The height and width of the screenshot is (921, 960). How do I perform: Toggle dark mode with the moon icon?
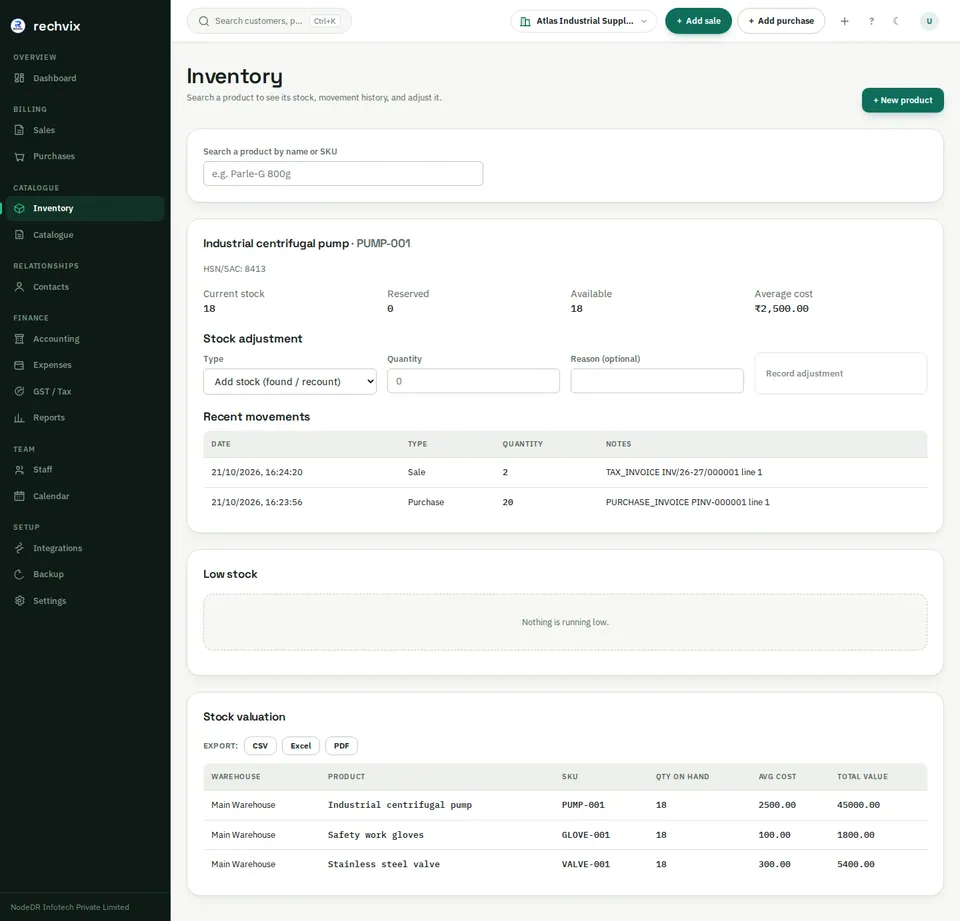coord(897,21)
